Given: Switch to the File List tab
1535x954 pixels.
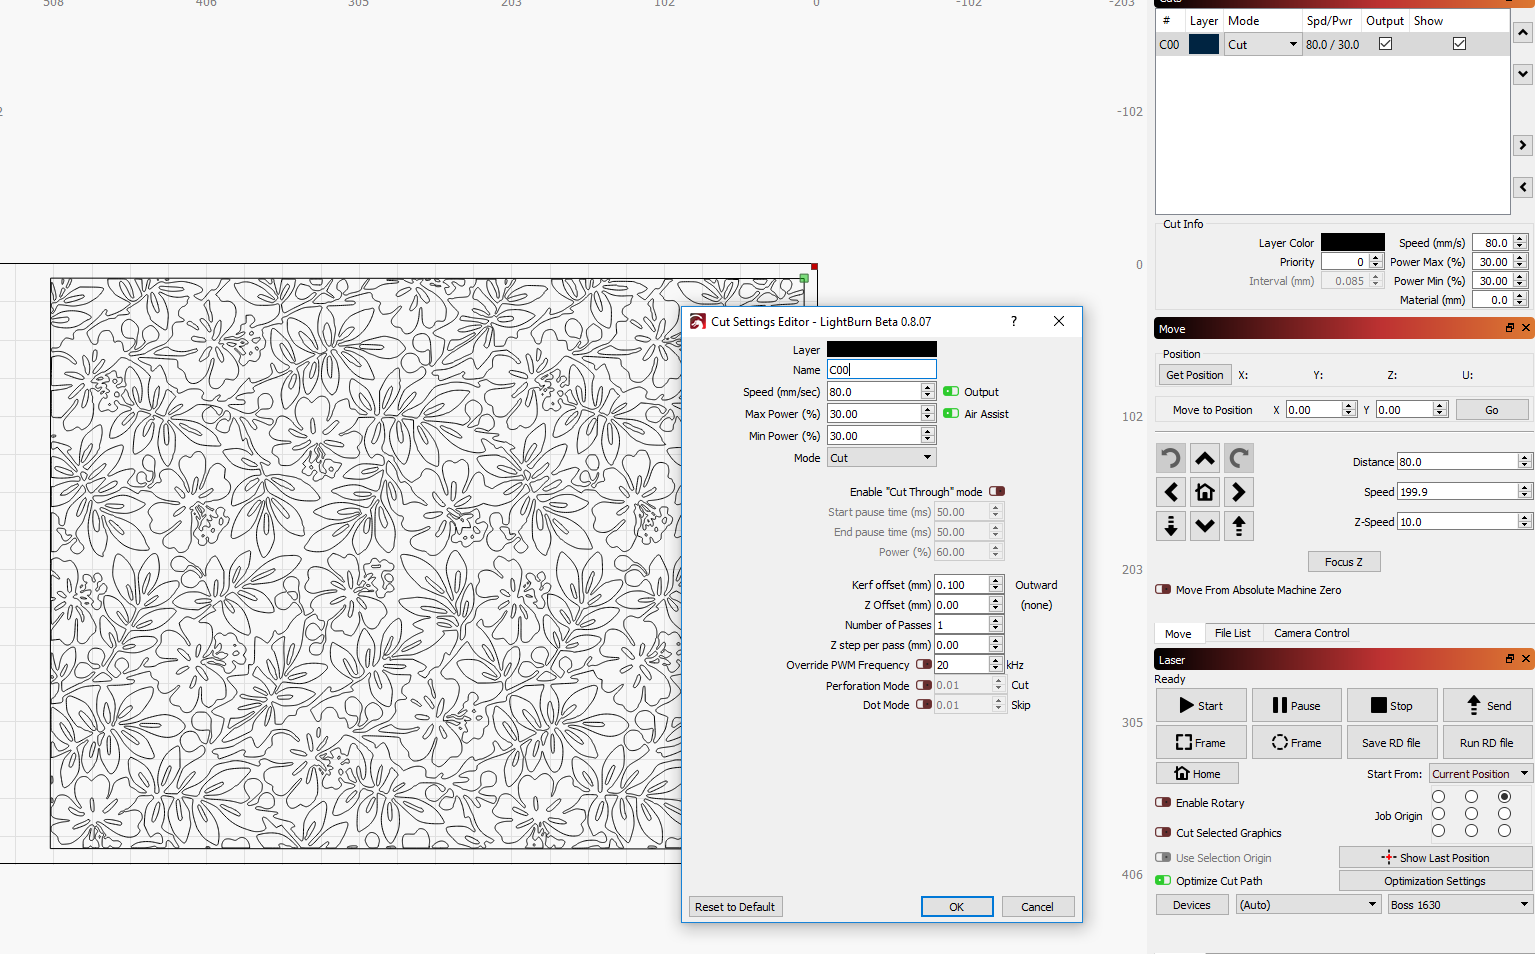Looking at the screenshot, I should point(1232,633).
